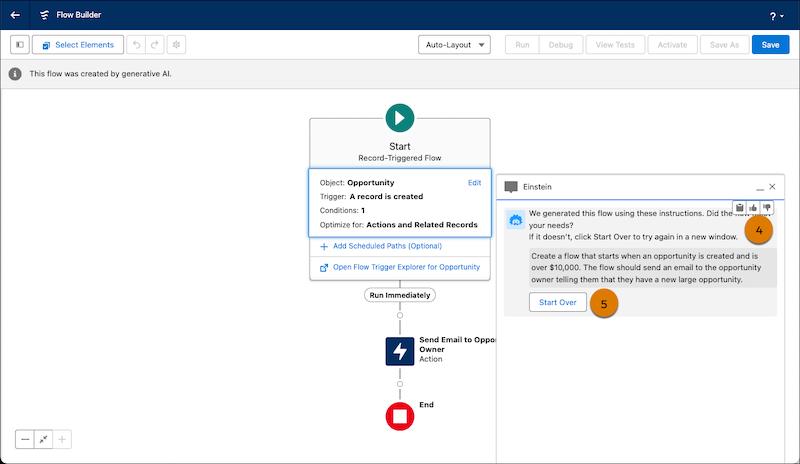The image size is (800, 464).
Task: Click the redo arrow icon
Action: tap(157, 45)
